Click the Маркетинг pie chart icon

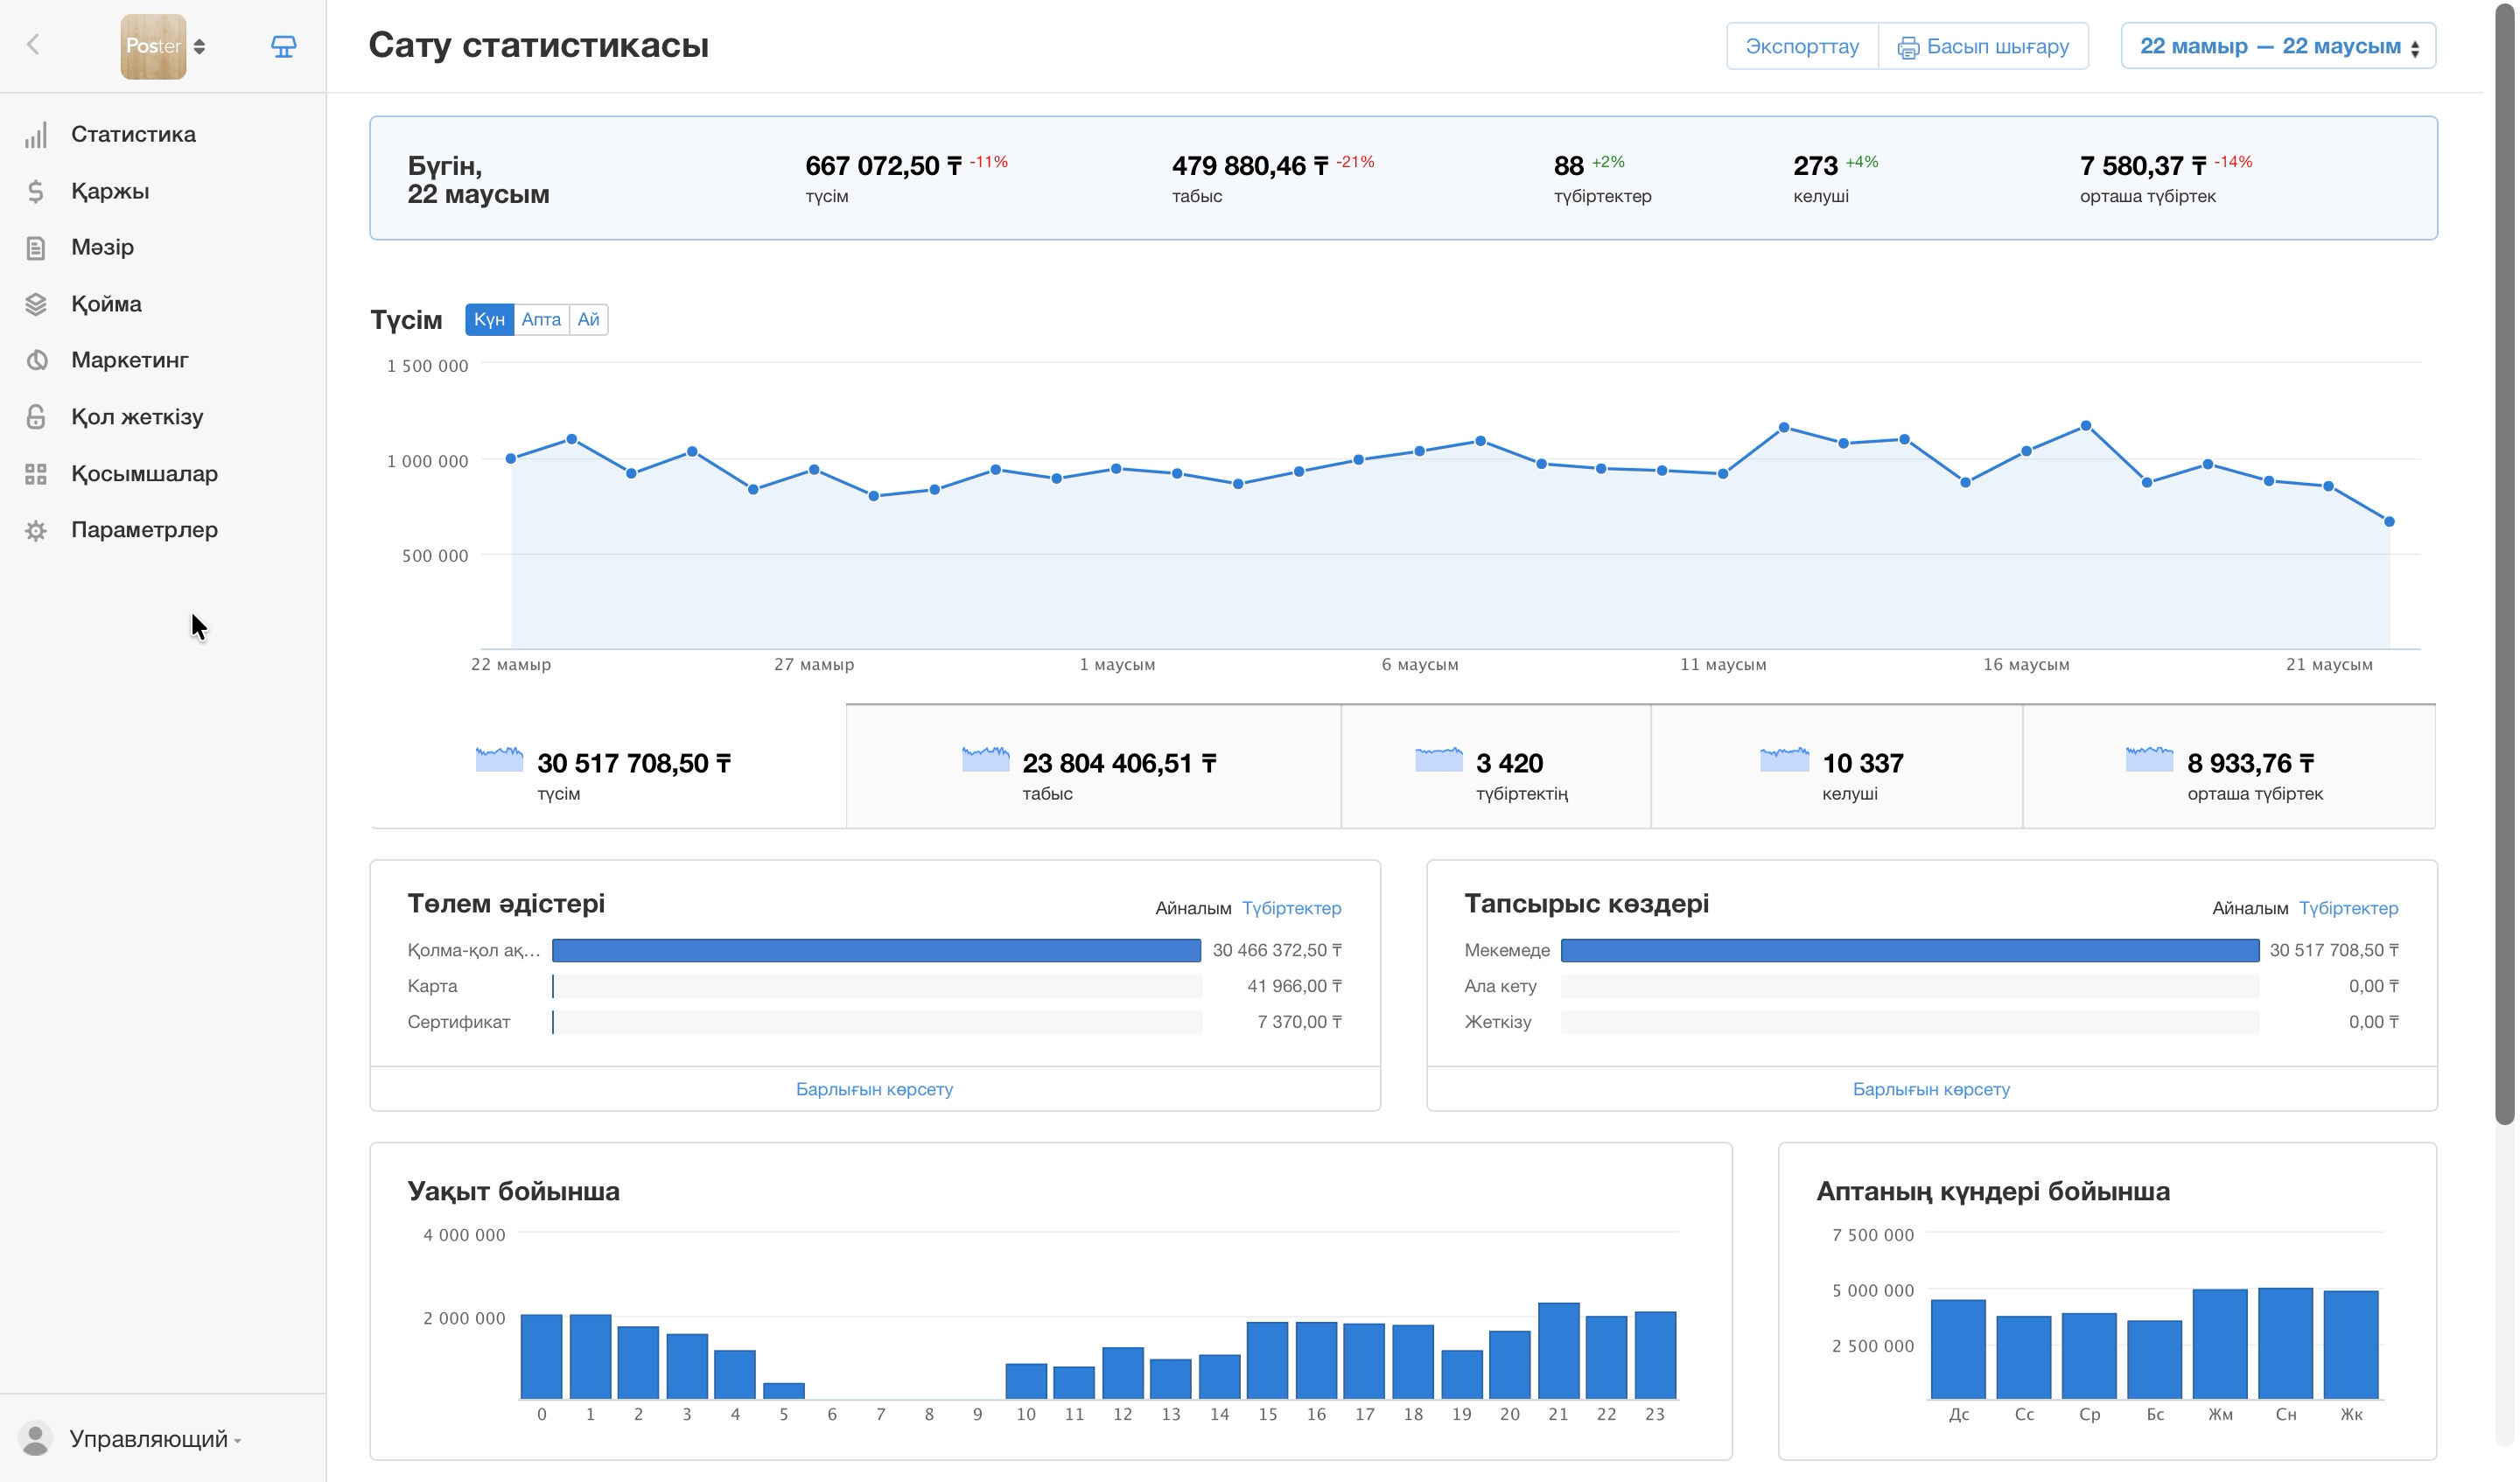pyautogui.click(x=36, y=360)
